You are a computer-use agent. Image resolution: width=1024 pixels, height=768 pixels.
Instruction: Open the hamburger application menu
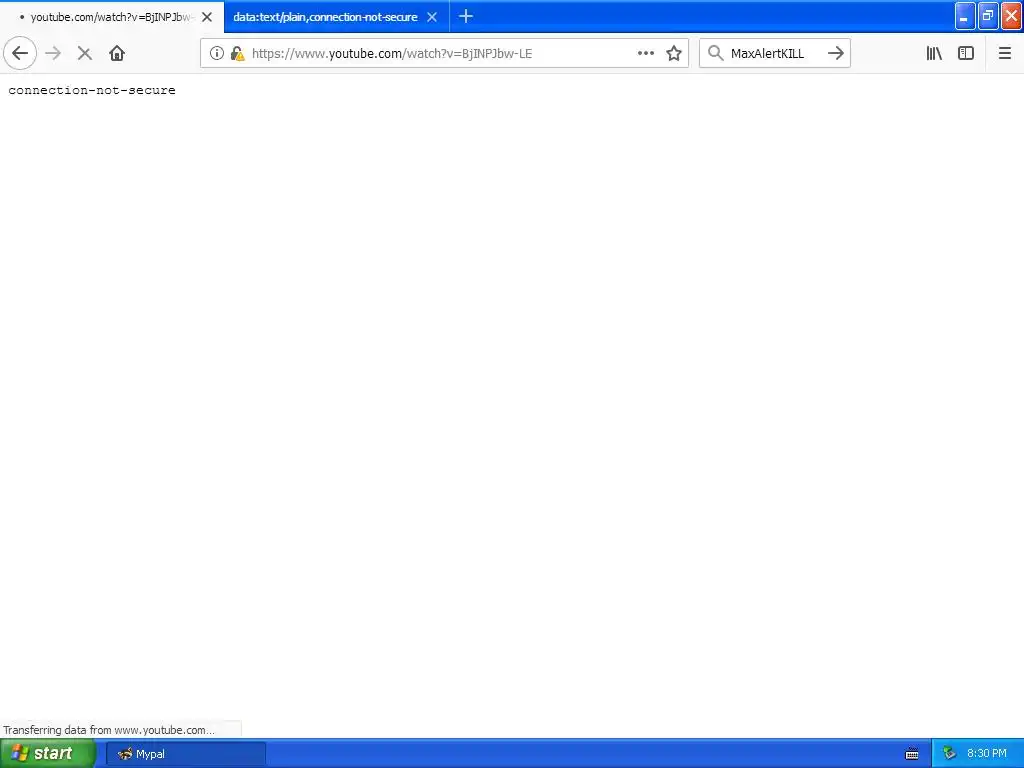coord(1005,54)
